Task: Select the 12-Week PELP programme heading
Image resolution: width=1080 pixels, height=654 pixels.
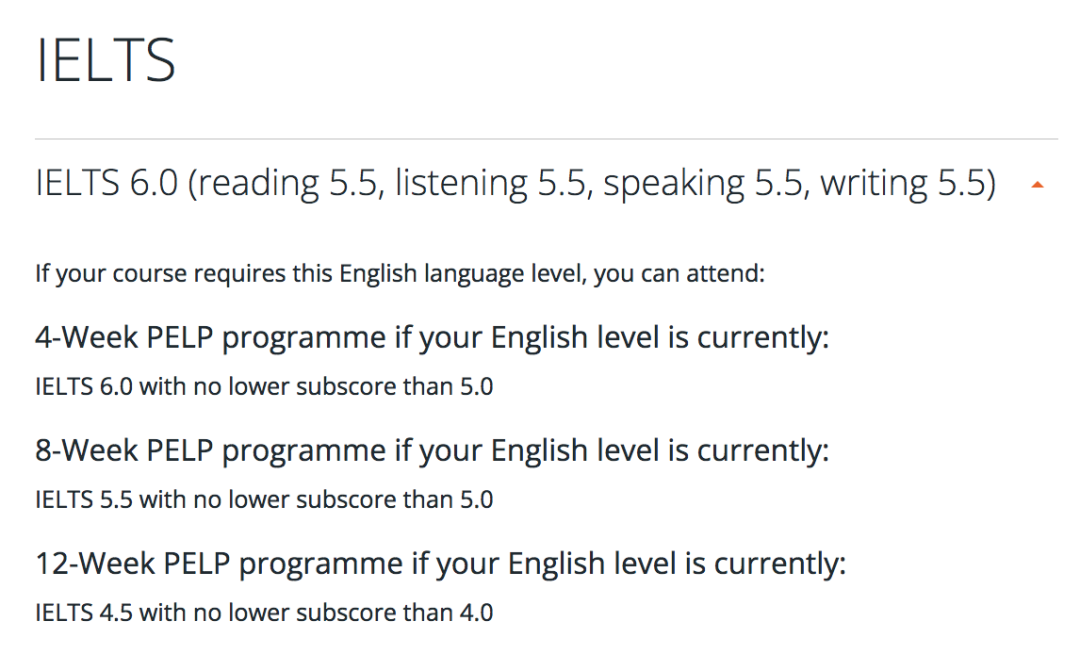Action: 440,564
